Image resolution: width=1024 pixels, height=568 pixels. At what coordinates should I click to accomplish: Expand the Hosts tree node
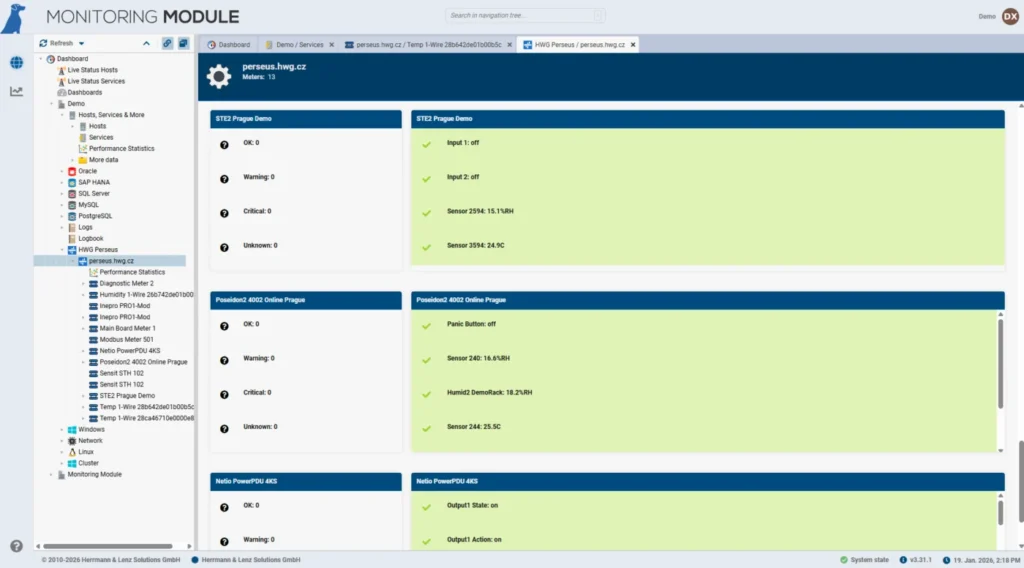click(x=73, y=126)
